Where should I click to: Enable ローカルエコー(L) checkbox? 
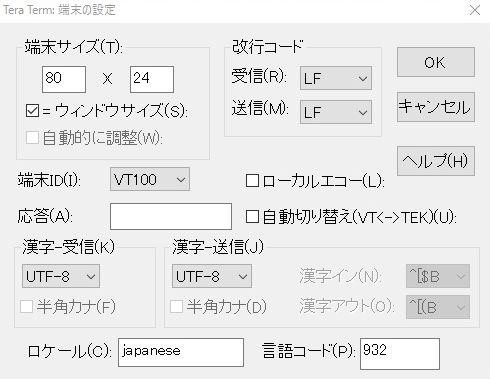(252, 181)
